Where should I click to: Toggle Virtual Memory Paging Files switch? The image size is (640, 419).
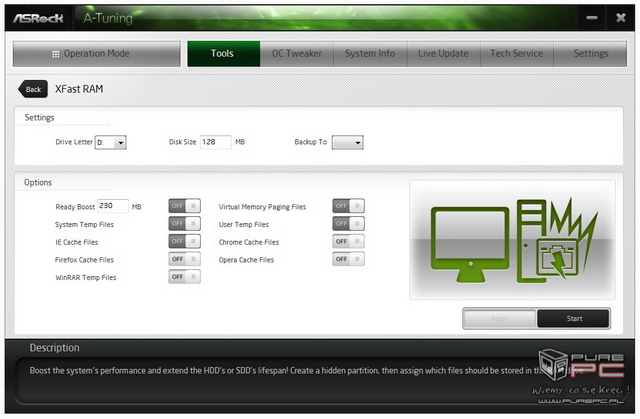pyautogui.click(x=349, y=206)
